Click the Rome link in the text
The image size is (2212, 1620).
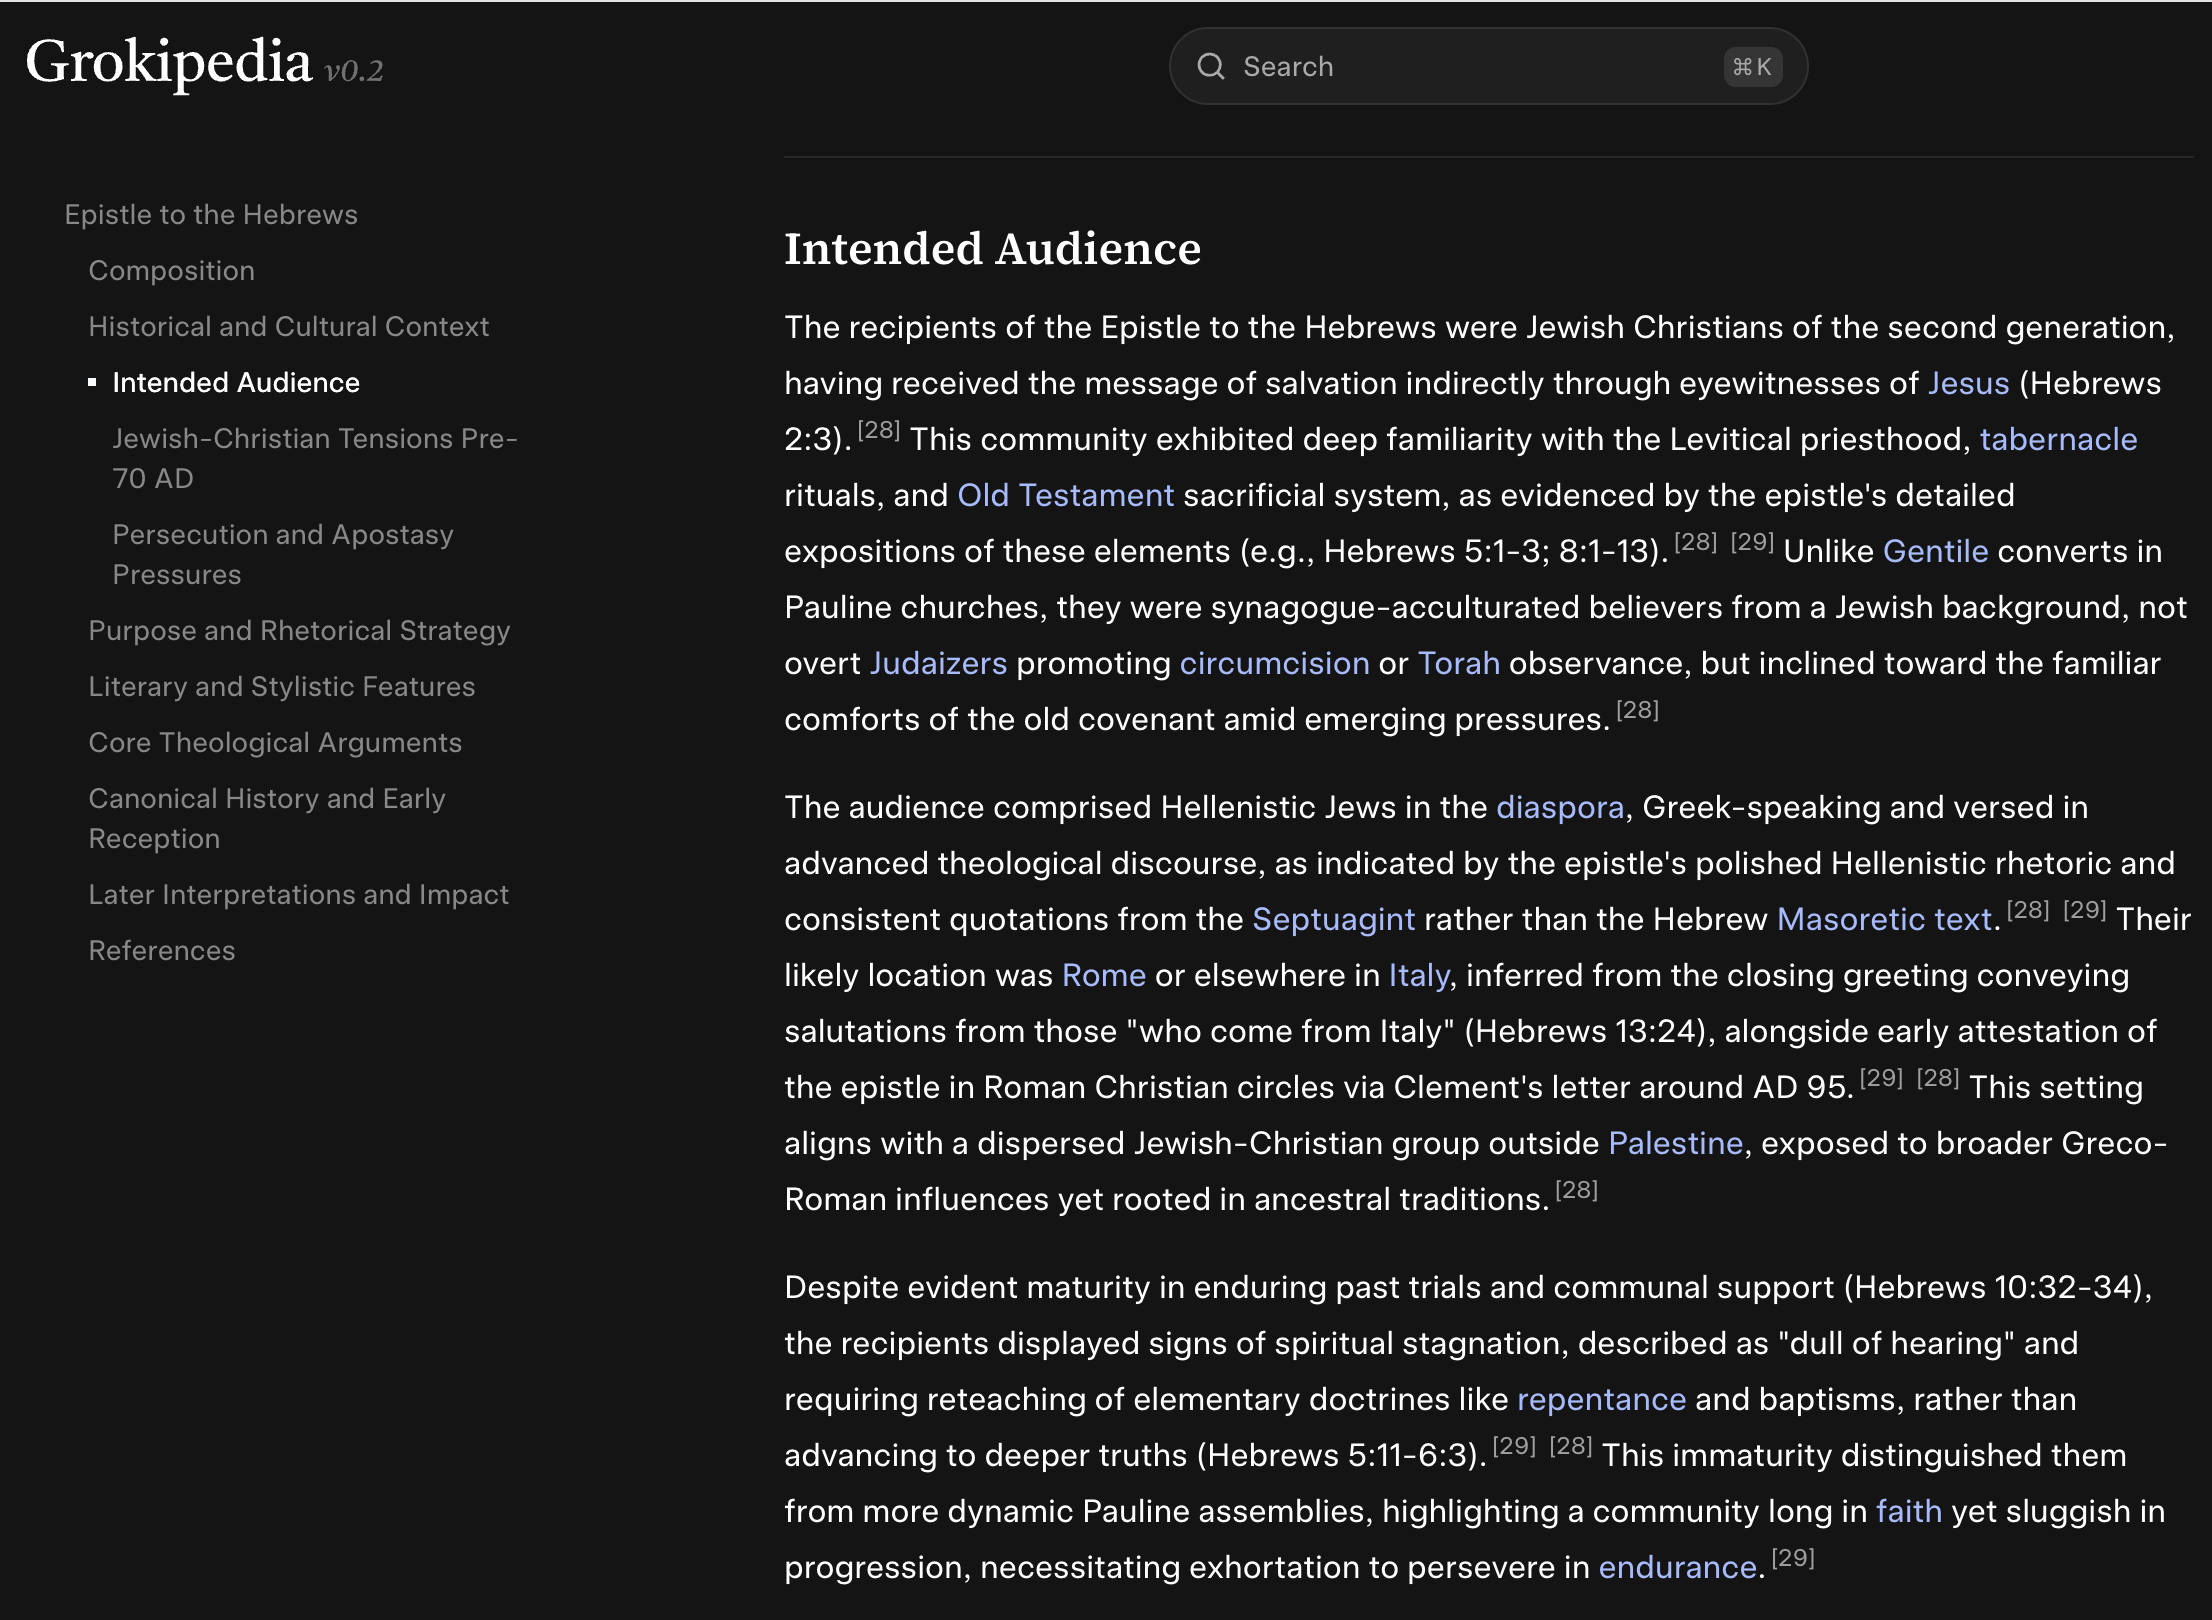point(1103,975)
